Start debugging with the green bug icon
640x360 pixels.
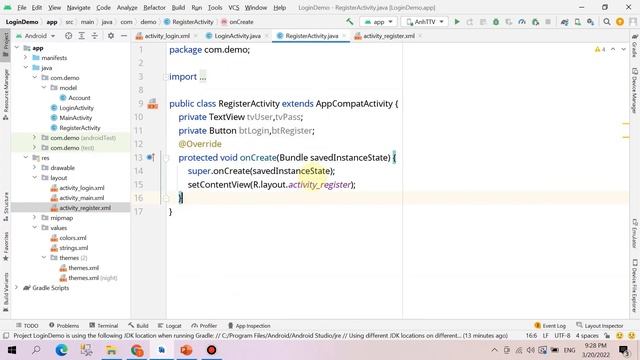[x=496, y=22]
